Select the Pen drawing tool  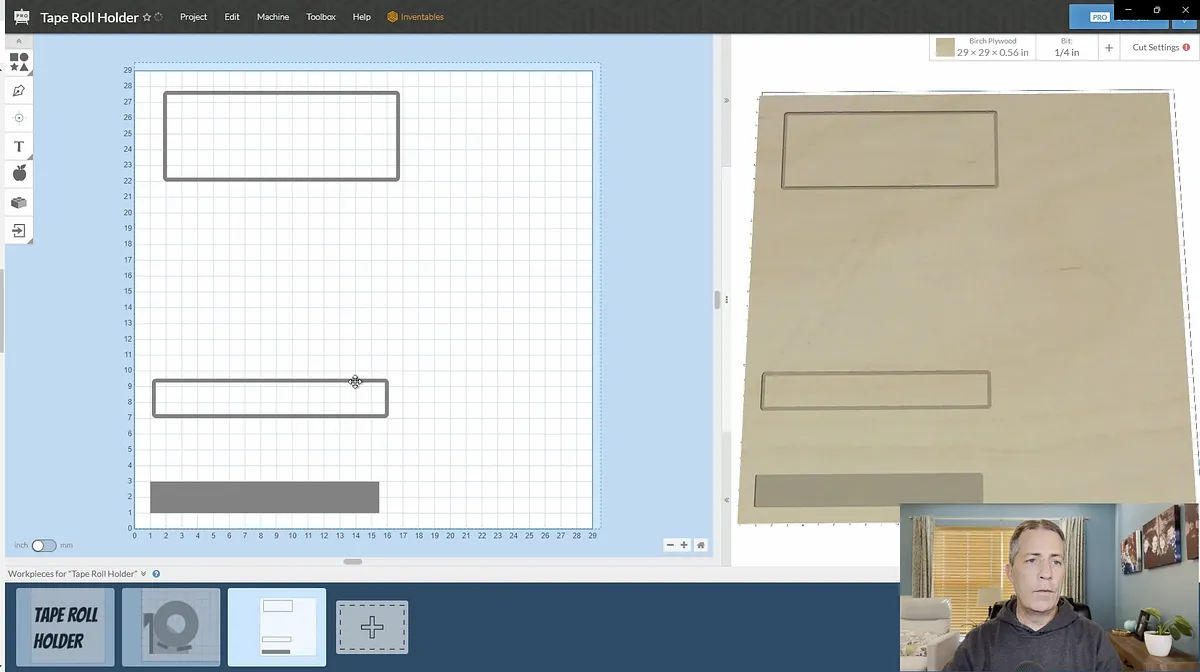pos(19,90)
